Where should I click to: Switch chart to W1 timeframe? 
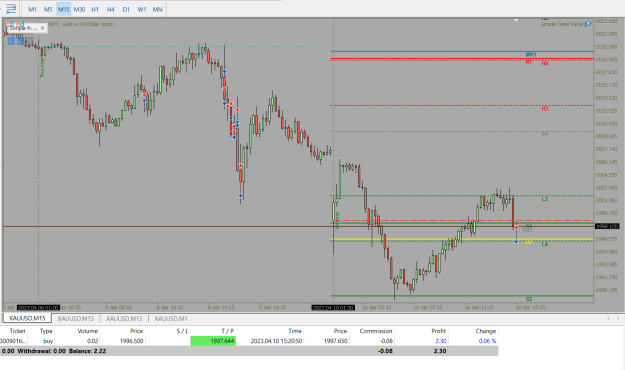coord(142,9)
